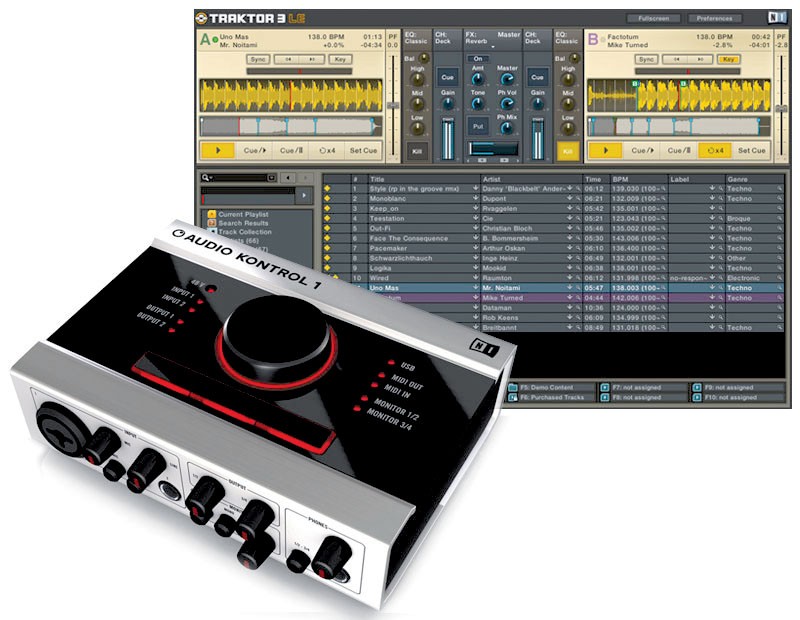Click the label arrow in the Uno Mas row
This screenshot has height=620, width=800.
pos(712,288)
